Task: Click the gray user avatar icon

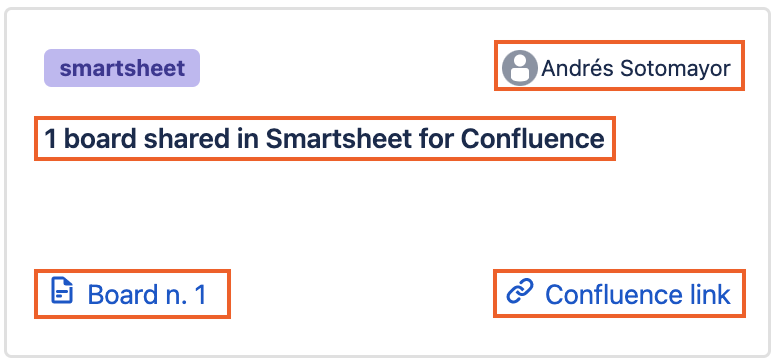Action: (519, 68)
